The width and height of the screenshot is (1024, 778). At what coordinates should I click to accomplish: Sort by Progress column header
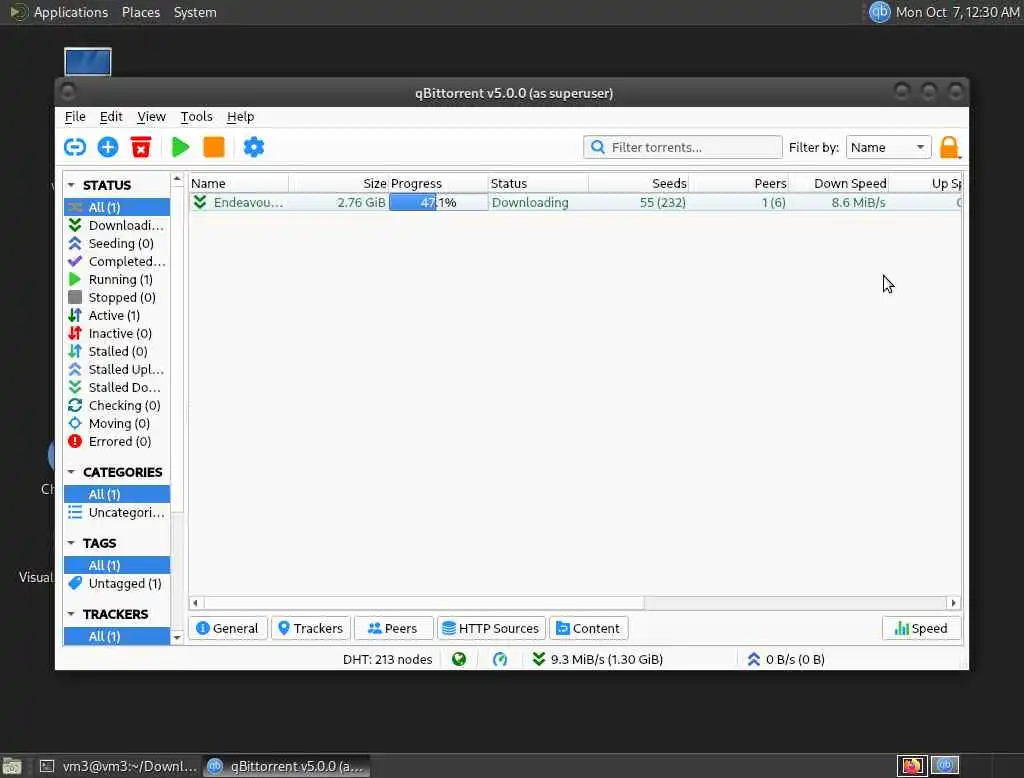tap(438, 184)
